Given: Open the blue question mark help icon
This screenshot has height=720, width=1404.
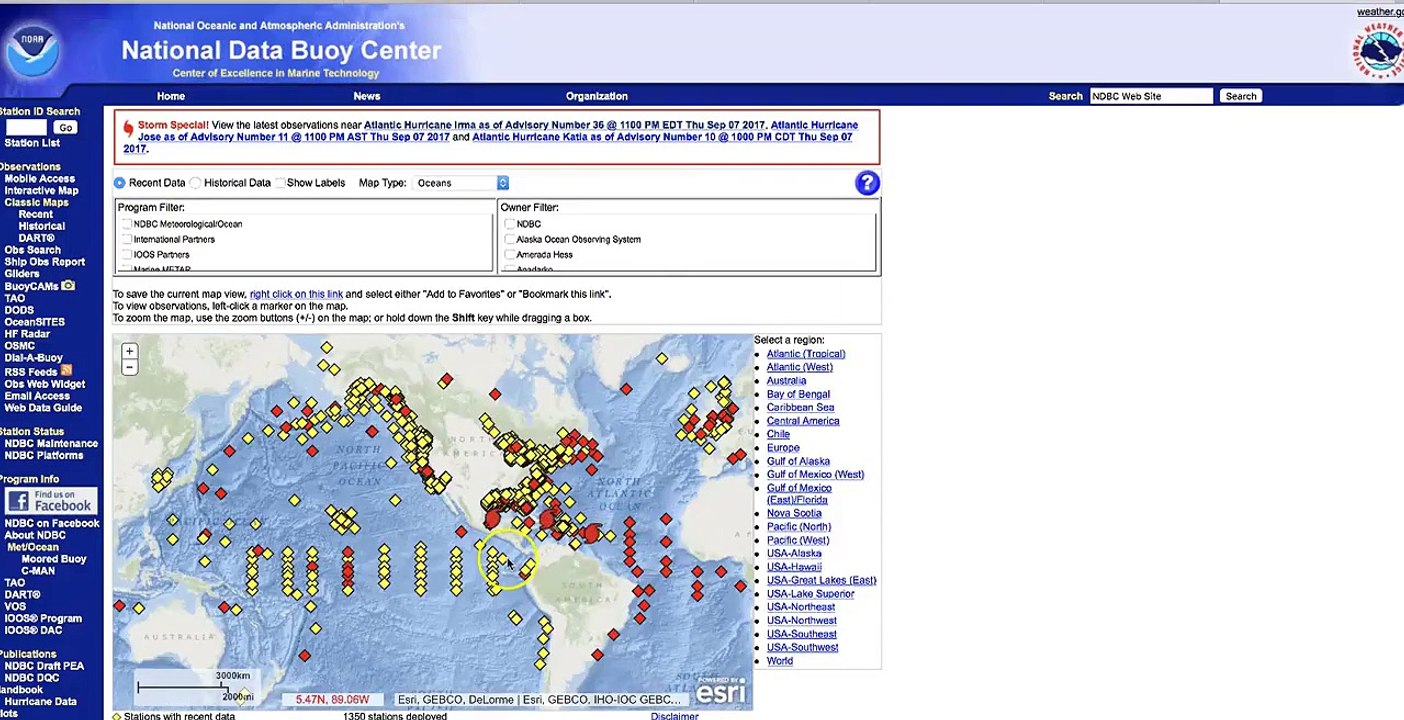Looking at the screenshot, I should [867, 183].
